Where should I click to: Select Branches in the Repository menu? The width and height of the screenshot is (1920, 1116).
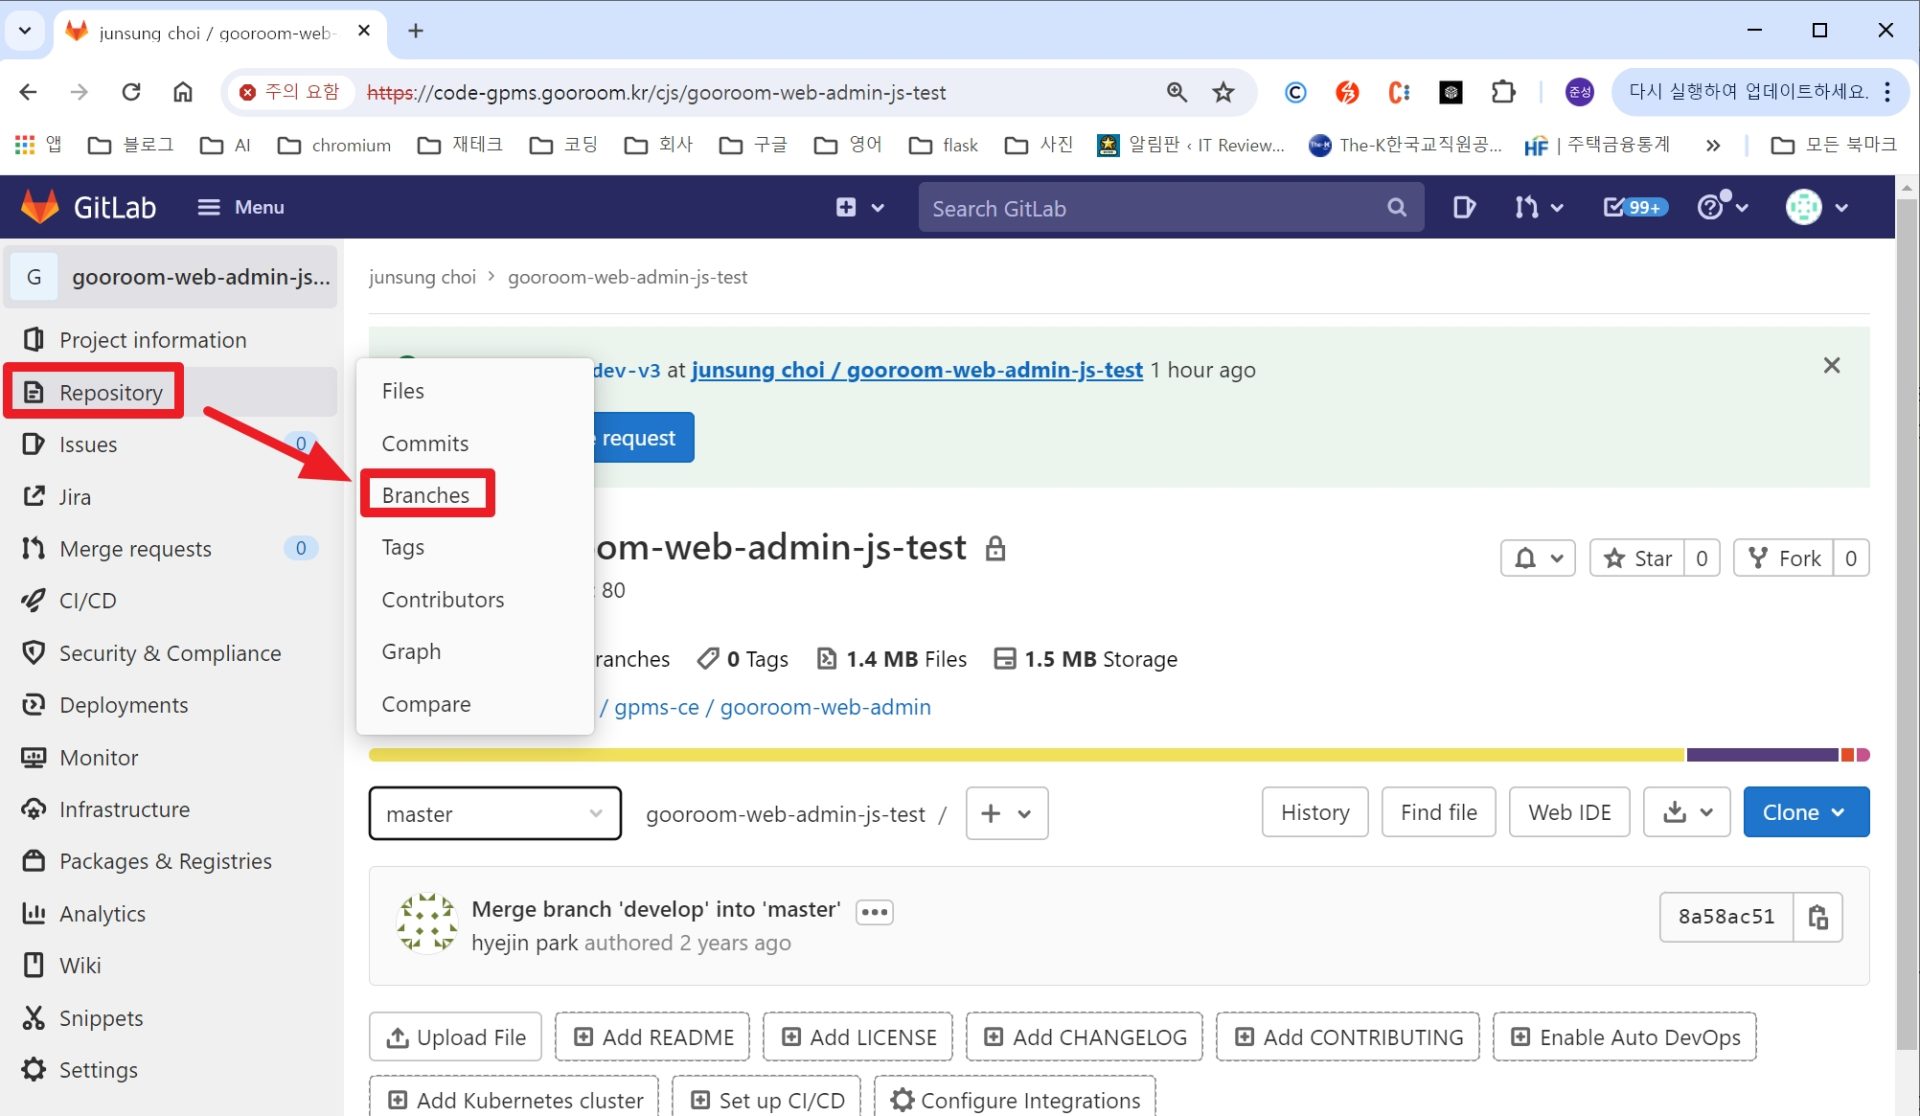426,494
